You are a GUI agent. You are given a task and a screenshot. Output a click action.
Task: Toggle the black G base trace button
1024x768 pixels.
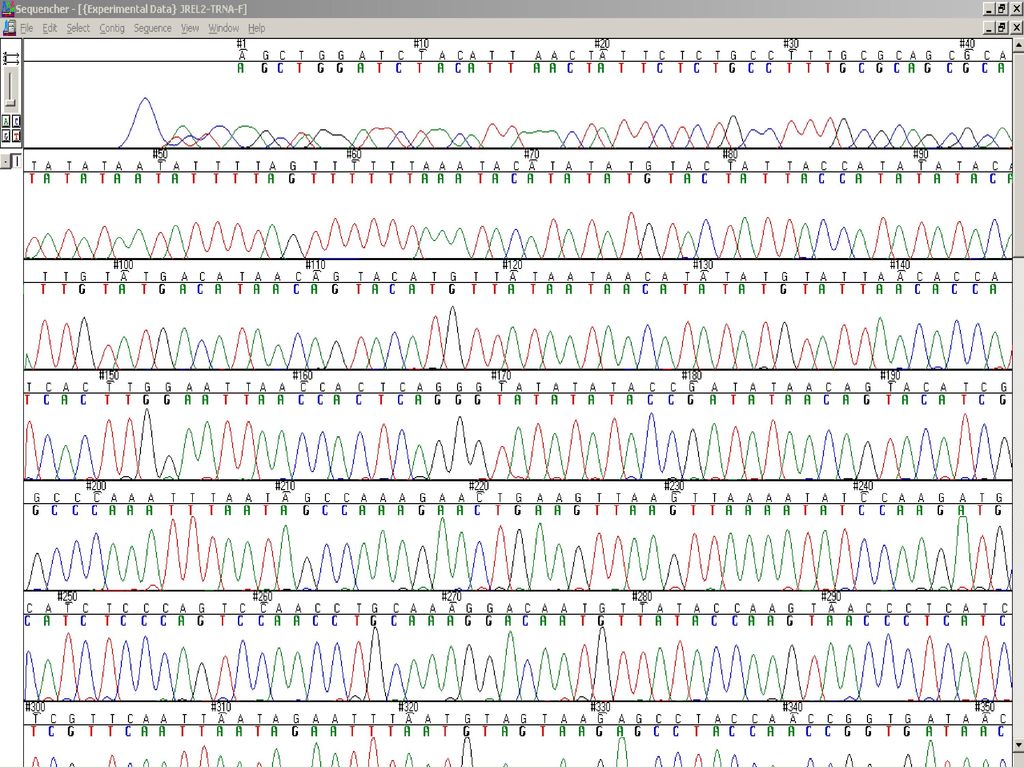(x=6, y=136)
